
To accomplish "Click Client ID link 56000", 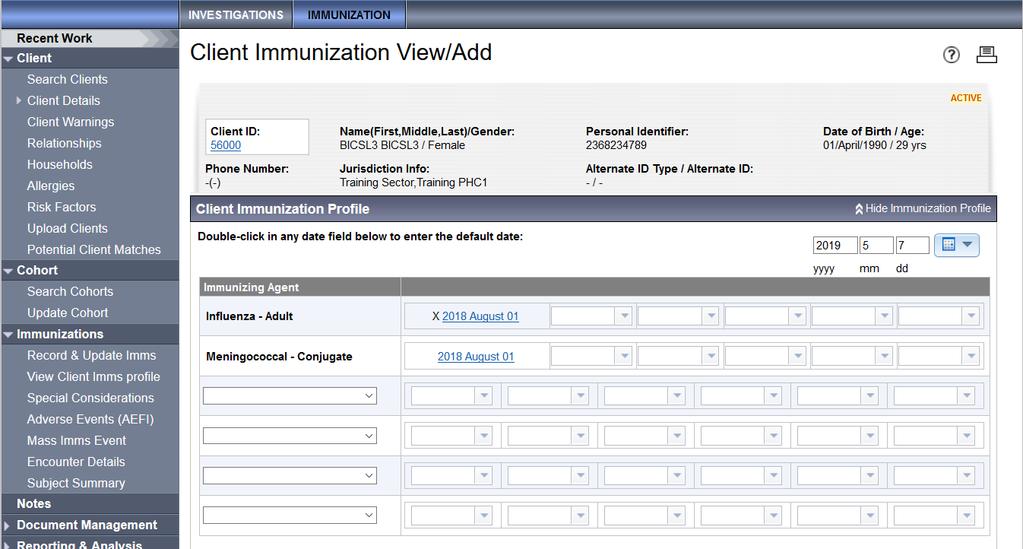I will 226,145.
